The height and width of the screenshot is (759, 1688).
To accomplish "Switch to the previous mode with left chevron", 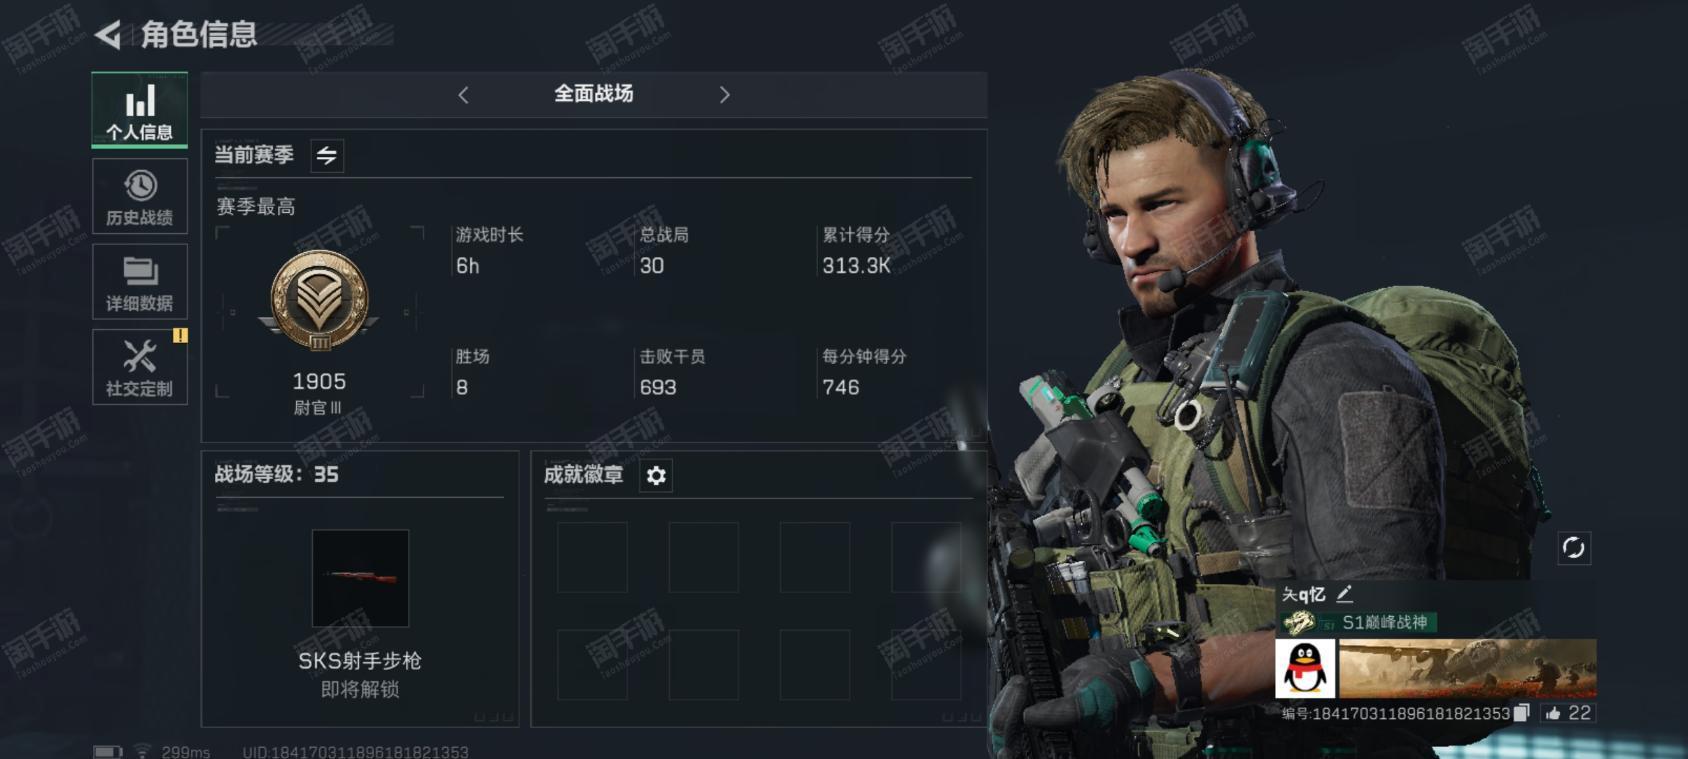I will pyautogui.click(x=463, y=95).
